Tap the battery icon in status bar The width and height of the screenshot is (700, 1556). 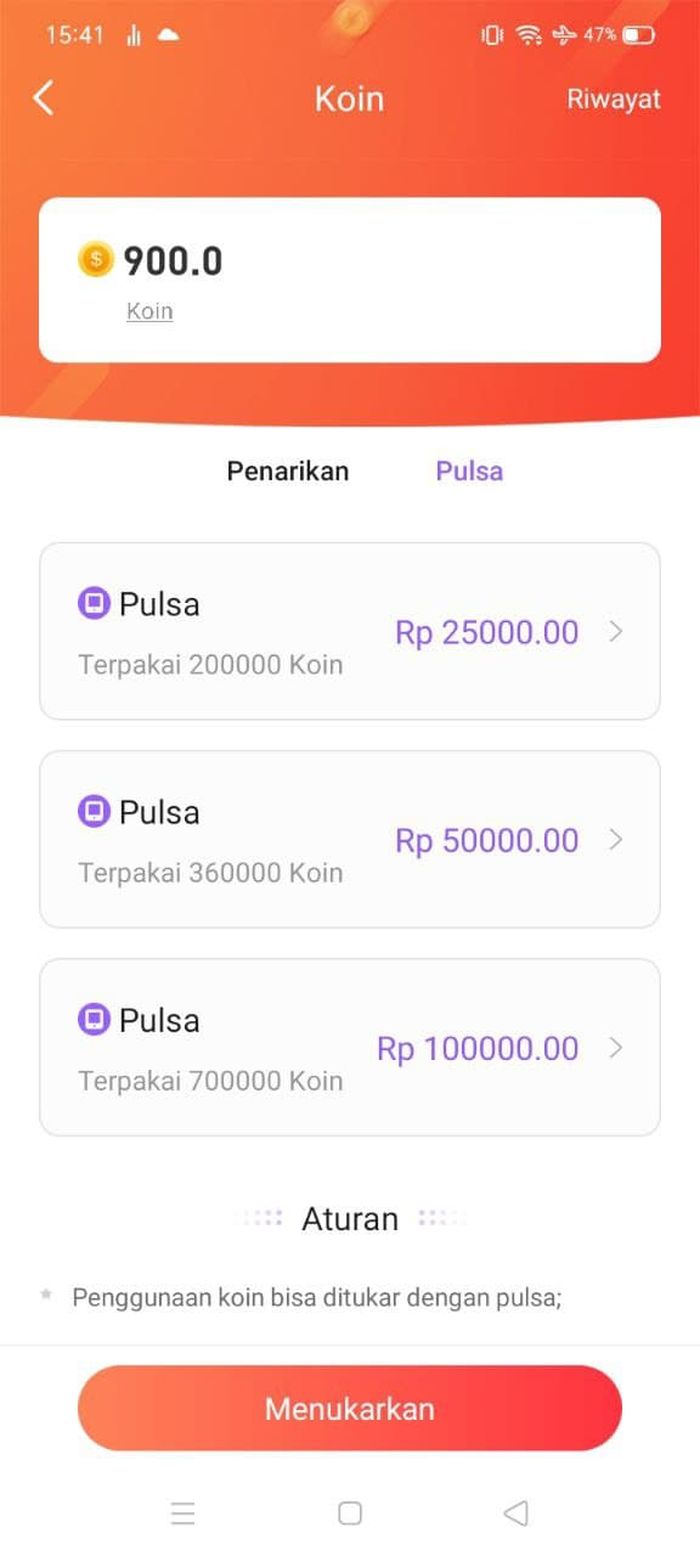pyautogui.click(x=638, y=35)
